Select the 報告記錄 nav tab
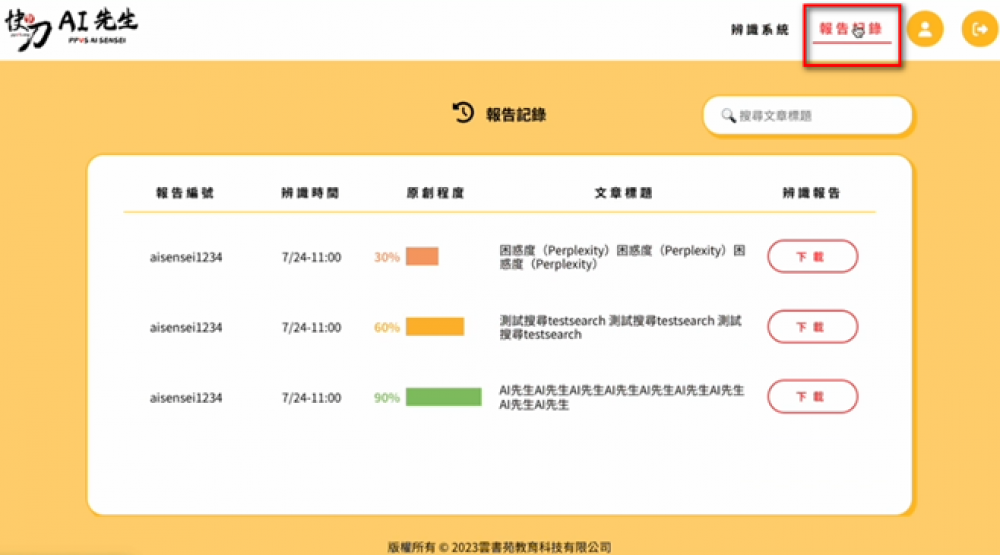The width and height of the screenshot is (1000, 555). [851, 29]
